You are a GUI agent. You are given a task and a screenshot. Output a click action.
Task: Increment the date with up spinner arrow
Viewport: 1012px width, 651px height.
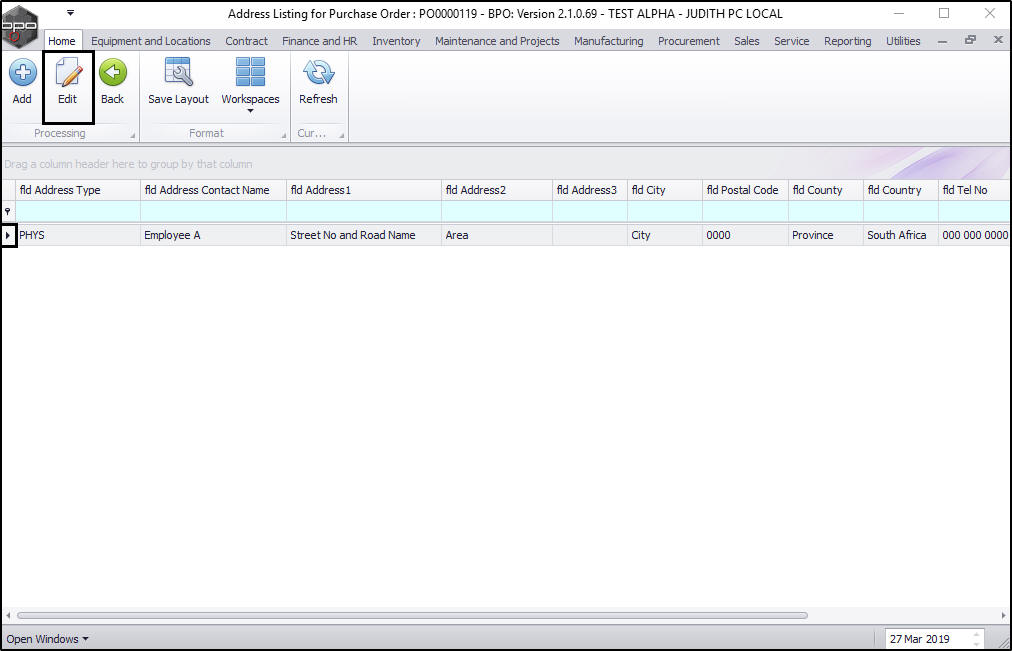click(977, 634)
